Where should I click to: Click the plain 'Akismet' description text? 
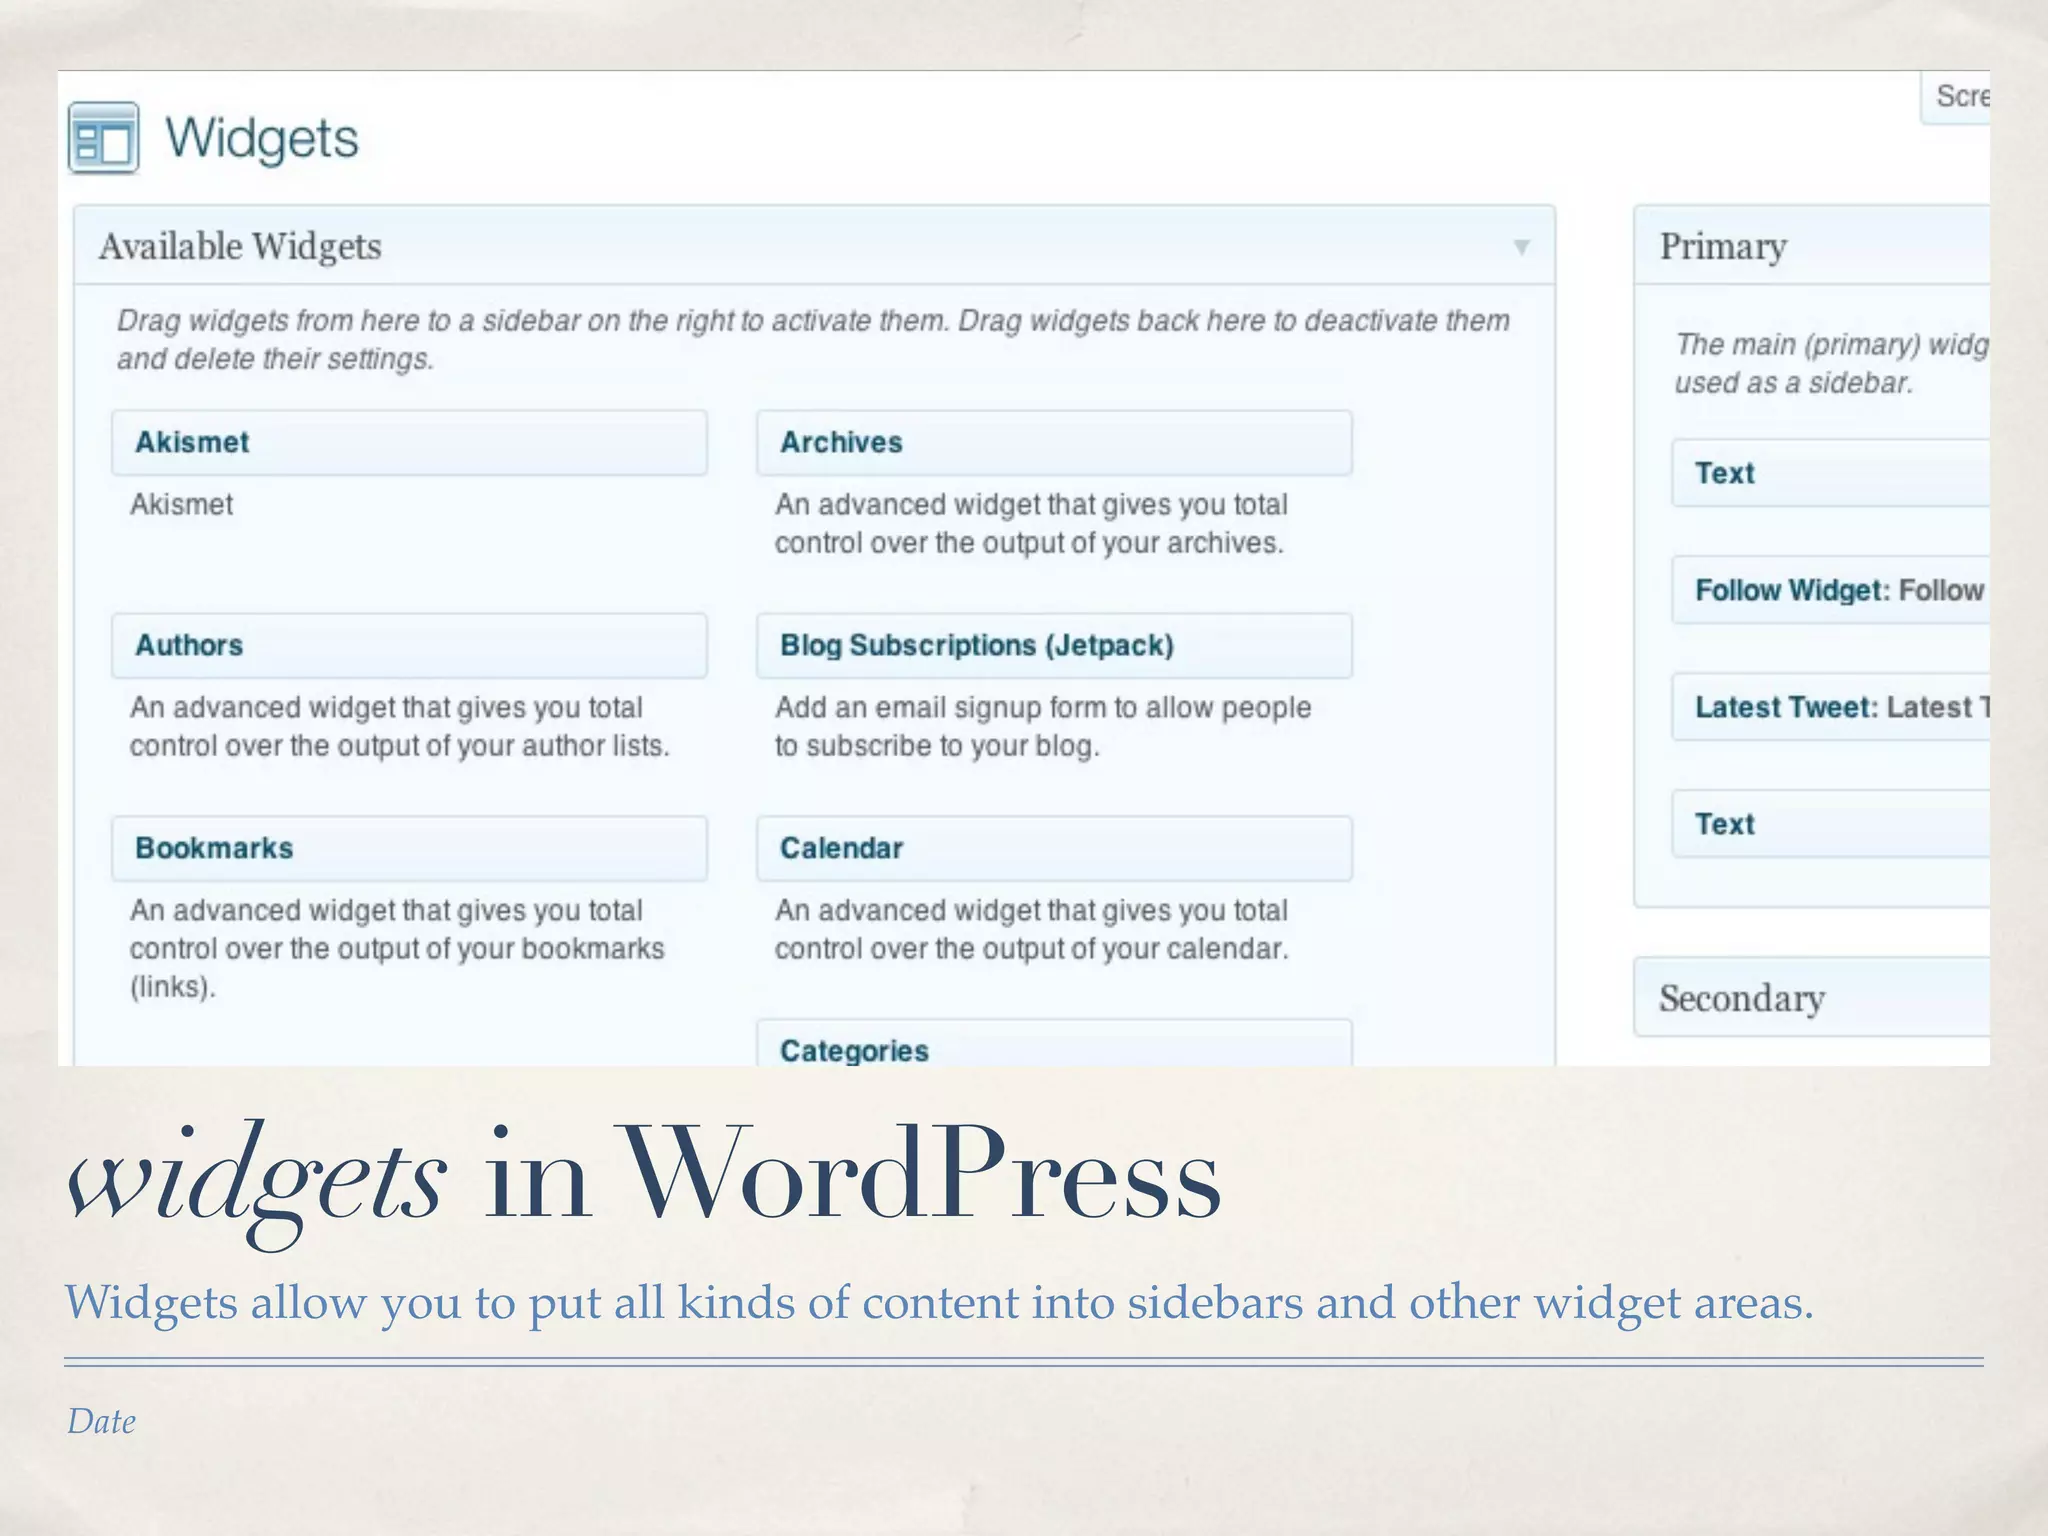pyautogui.click(x=181, y=504)
